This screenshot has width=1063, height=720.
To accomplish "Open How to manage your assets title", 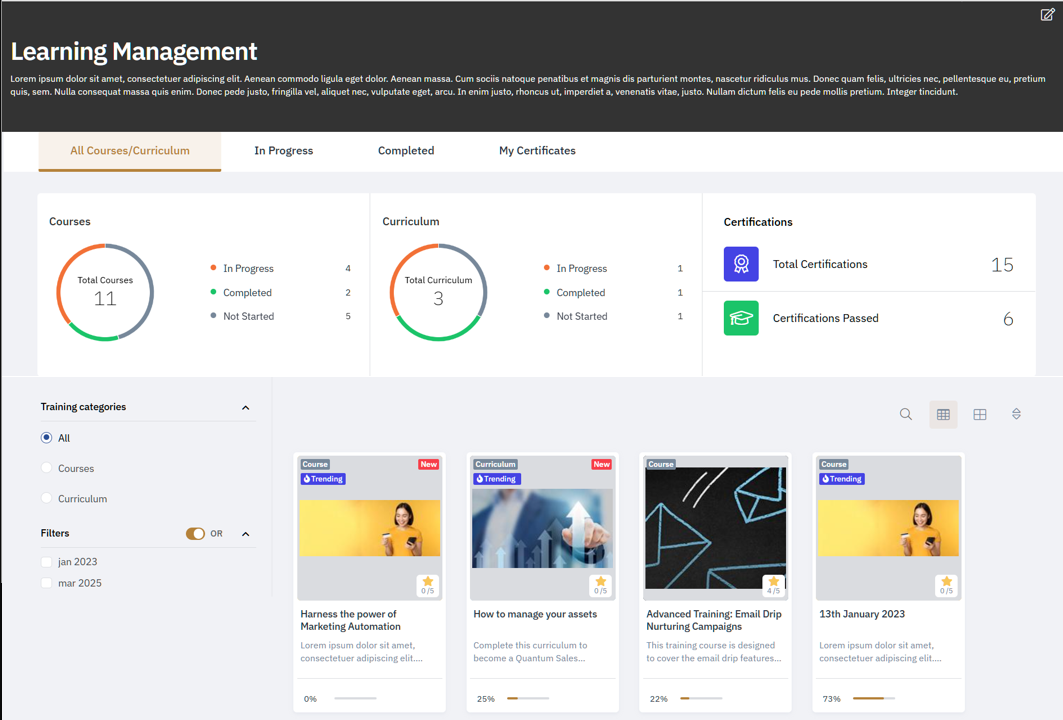I will 535,614.
